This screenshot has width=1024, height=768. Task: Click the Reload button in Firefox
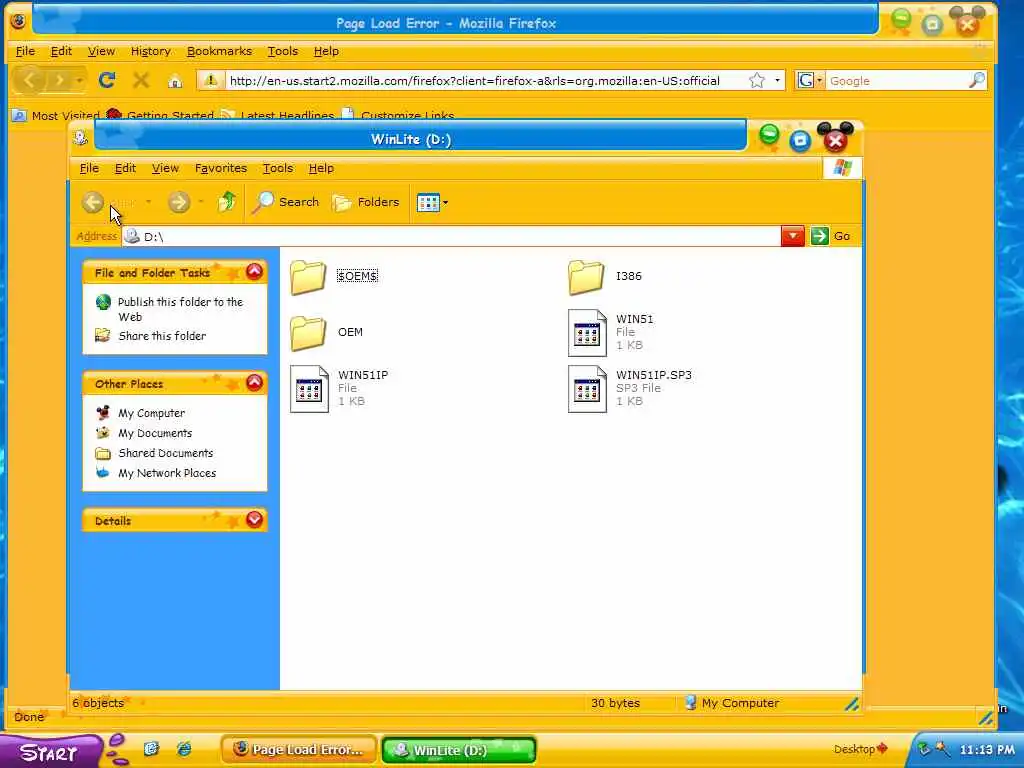107,80
